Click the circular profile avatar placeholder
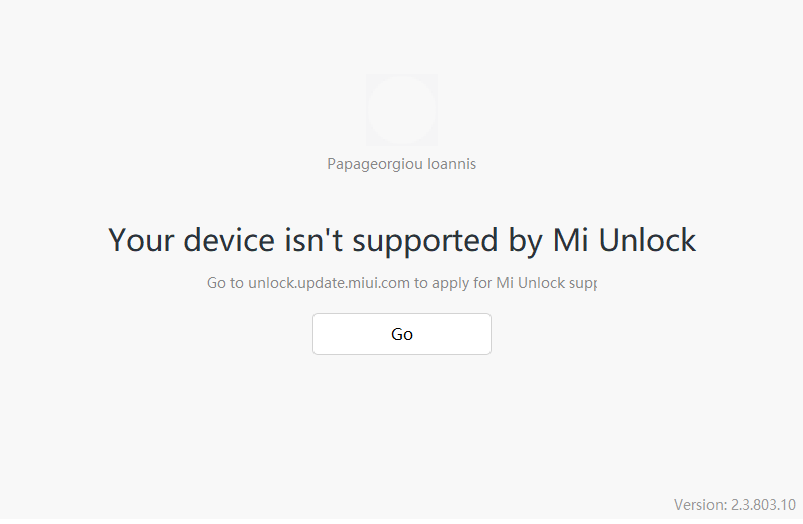The image size is (803, 524). (x=401, y=110)
